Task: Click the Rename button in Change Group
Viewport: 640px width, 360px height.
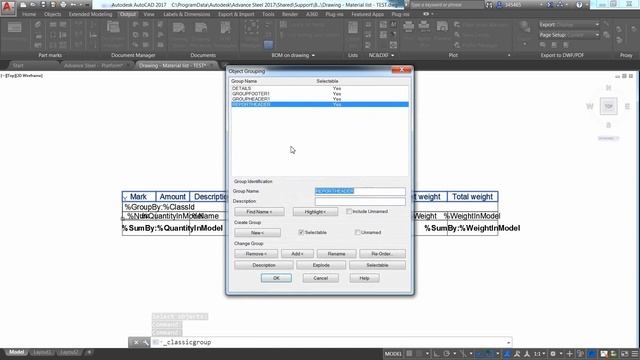Action: point(336,254)
